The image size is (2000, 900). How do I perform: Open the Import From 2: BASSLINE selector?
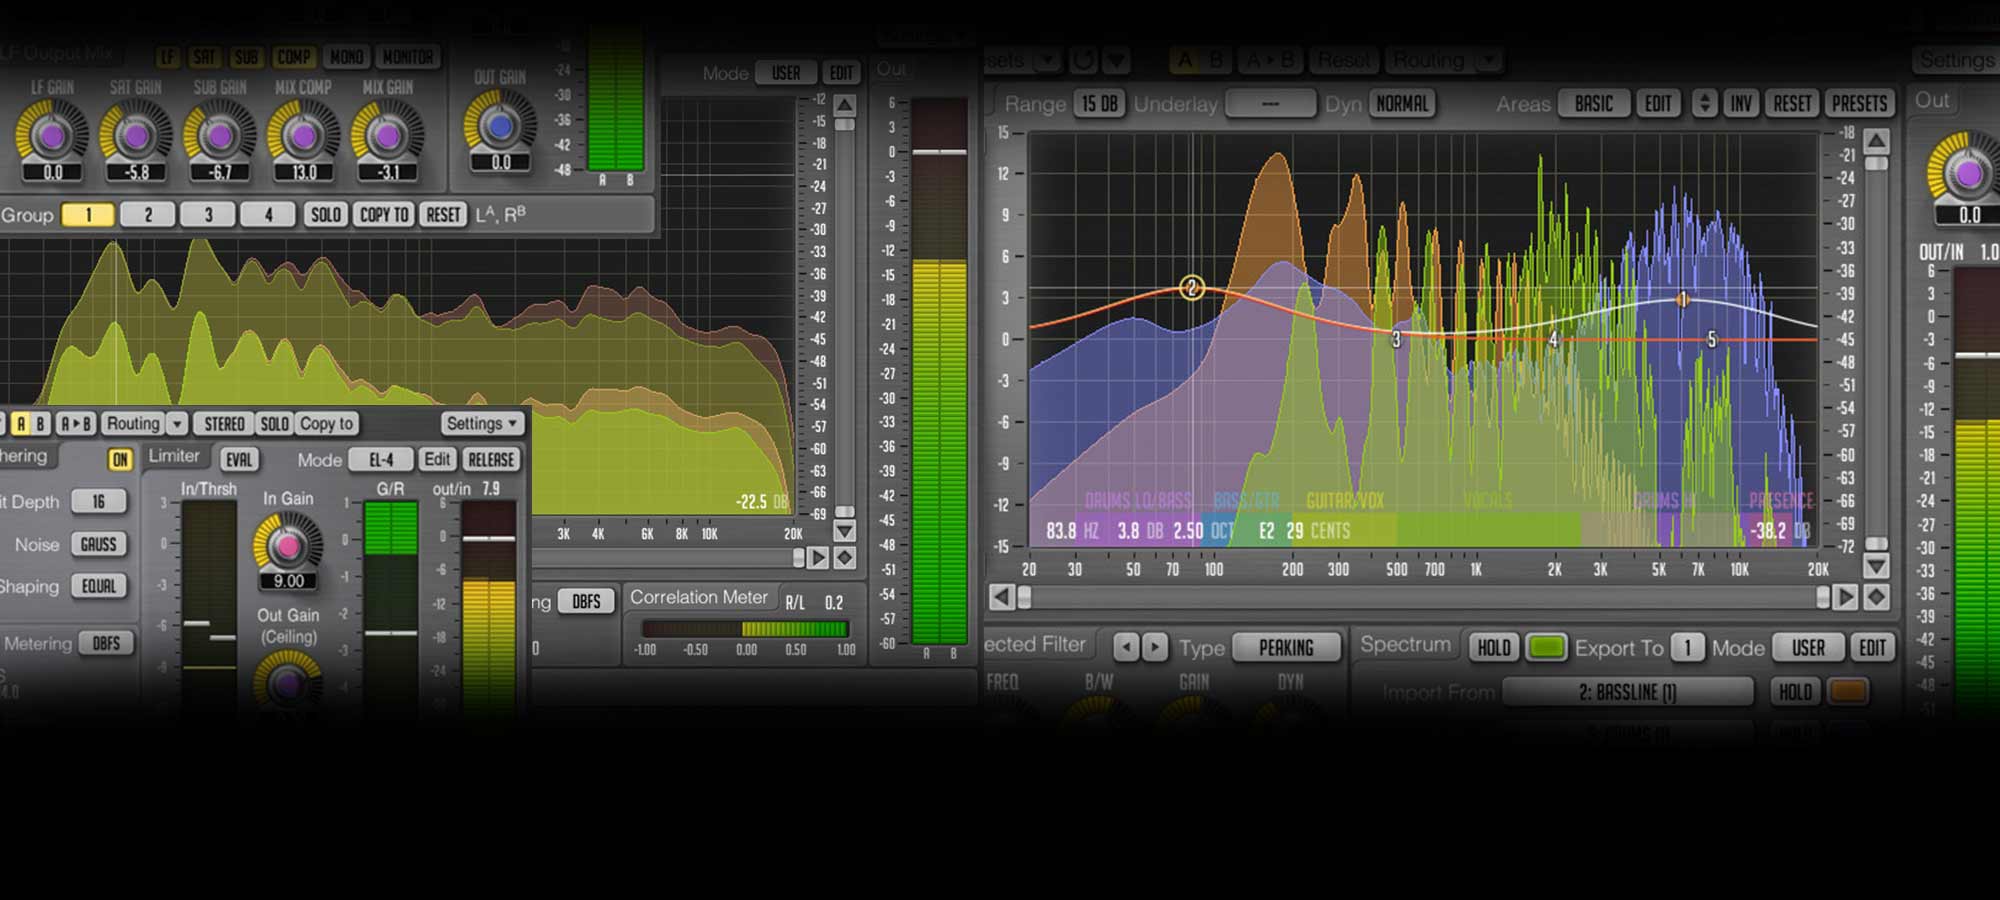click(1628, 691)
